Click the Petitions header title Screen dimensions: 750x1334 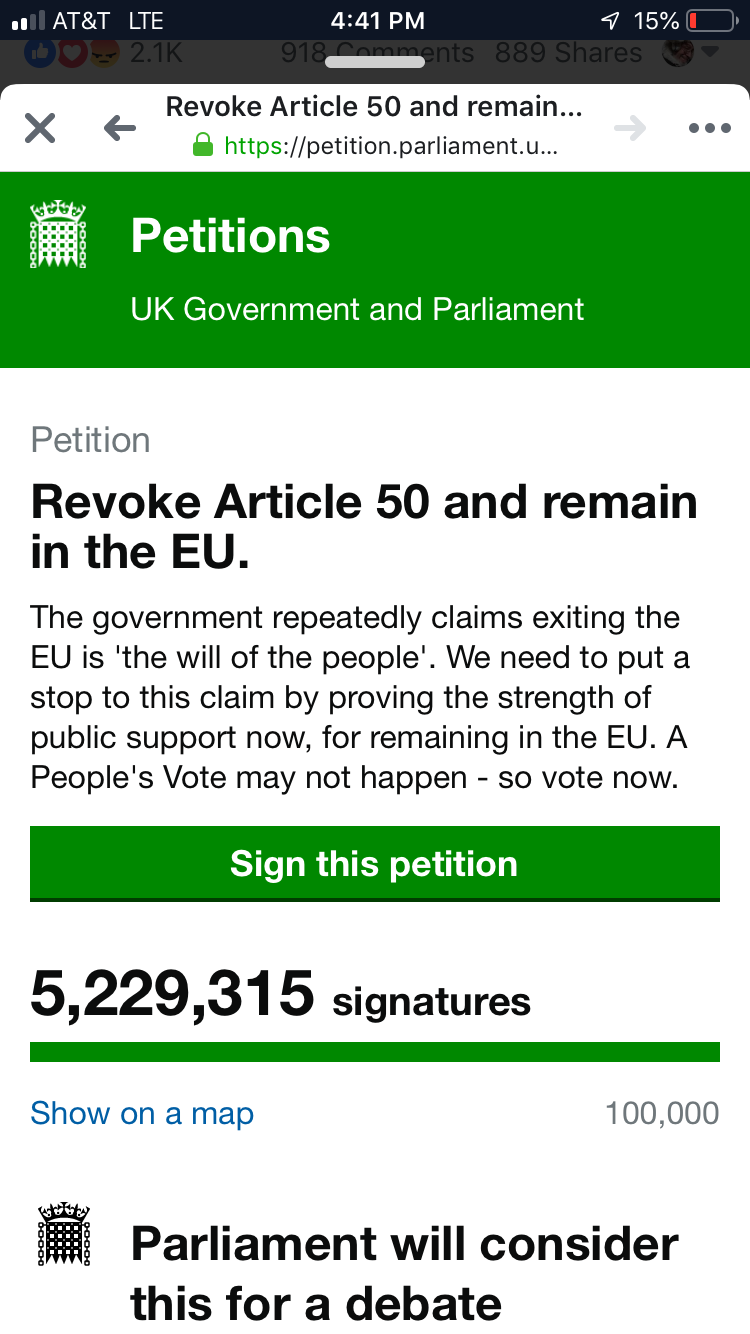(230, 236)
